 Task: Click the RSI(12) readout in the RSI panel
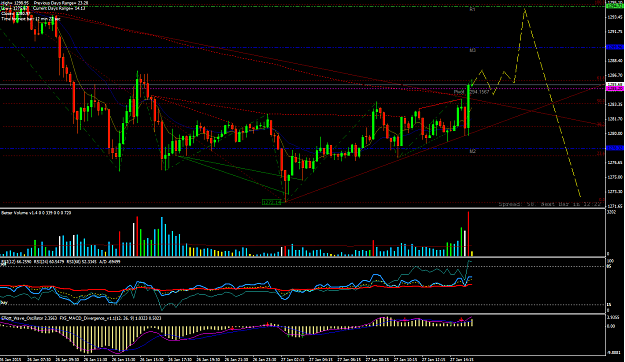(16, 262)
